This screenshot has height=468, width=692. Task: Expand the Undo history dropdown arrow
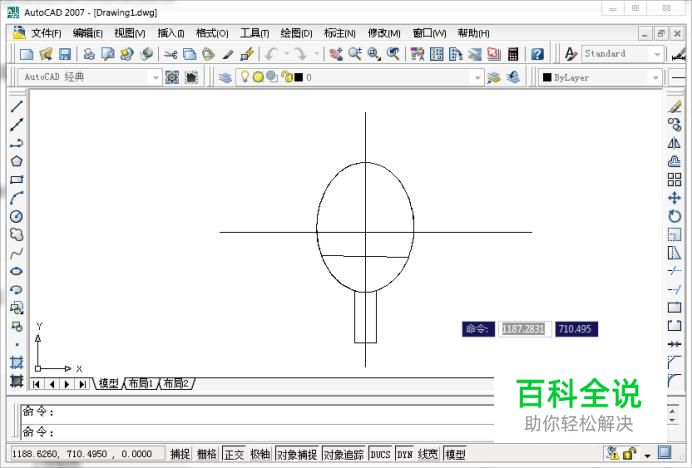coord(286,54)
